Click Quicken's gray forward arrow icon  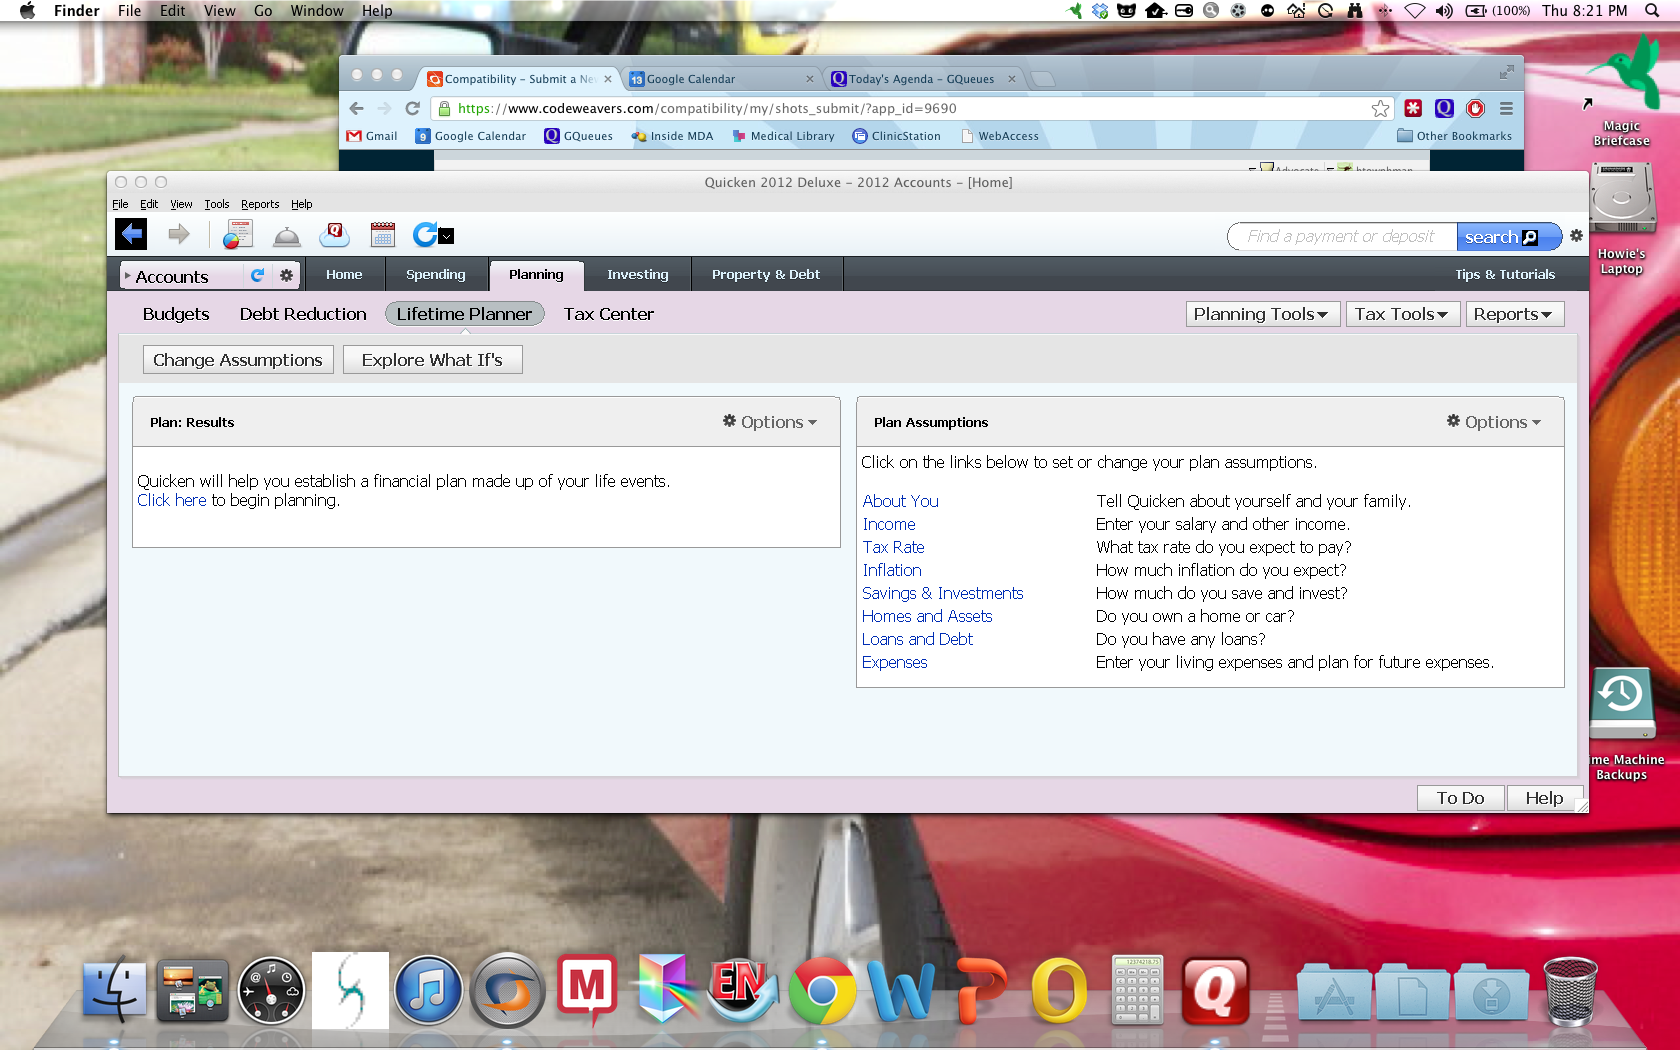point(179,234)
